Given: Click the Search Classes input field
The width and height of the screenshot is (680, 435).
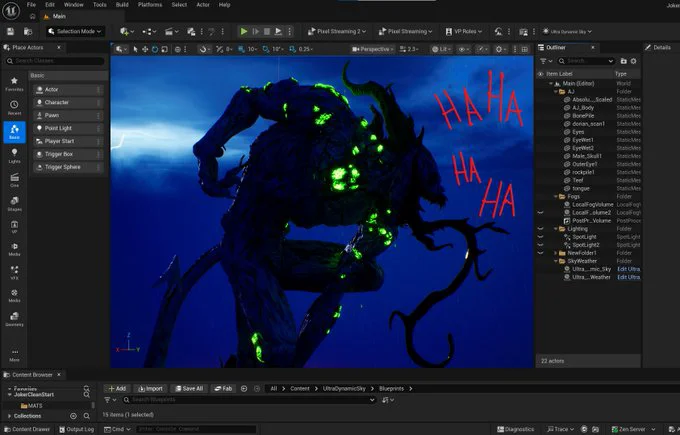Looking at the screenshot, I should 55,61.
